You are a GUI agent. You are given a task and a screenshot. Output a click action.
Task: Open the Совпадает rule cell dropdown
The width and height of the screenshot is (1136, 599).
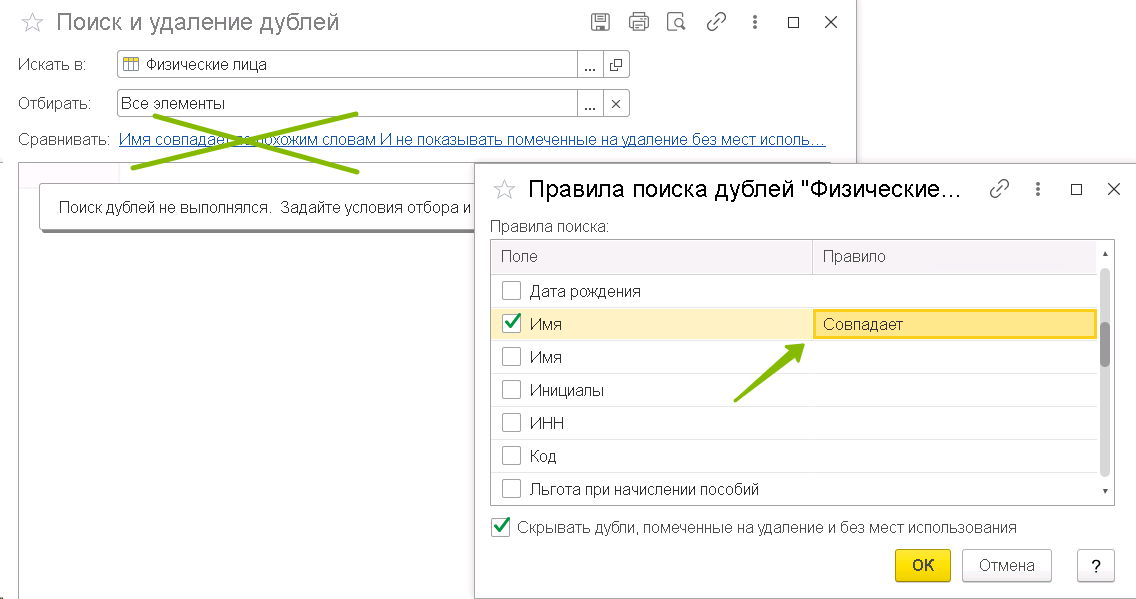(954, 324)
